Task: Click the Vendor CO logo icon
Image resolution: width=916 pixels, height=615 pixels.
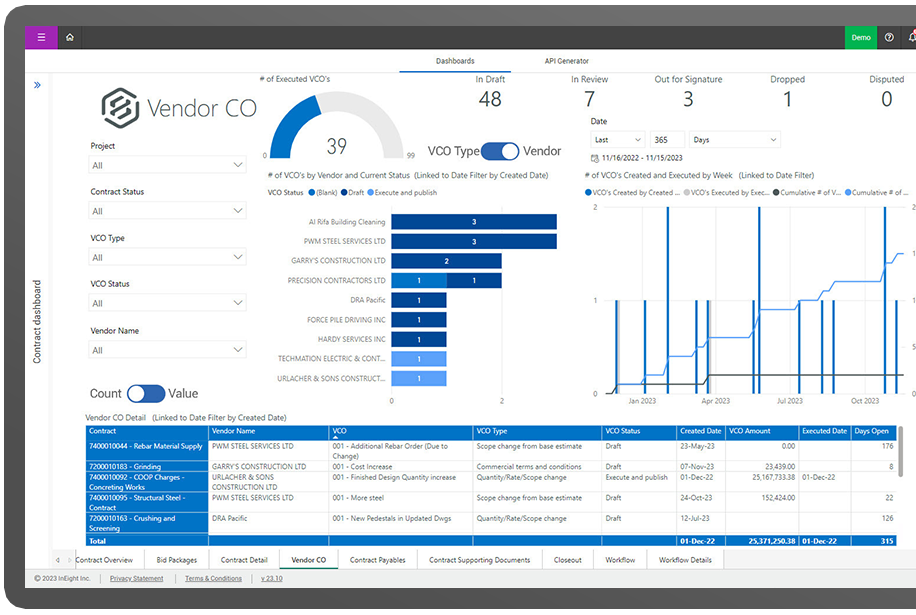Action: pyautogui.click(x=120, y=107)
